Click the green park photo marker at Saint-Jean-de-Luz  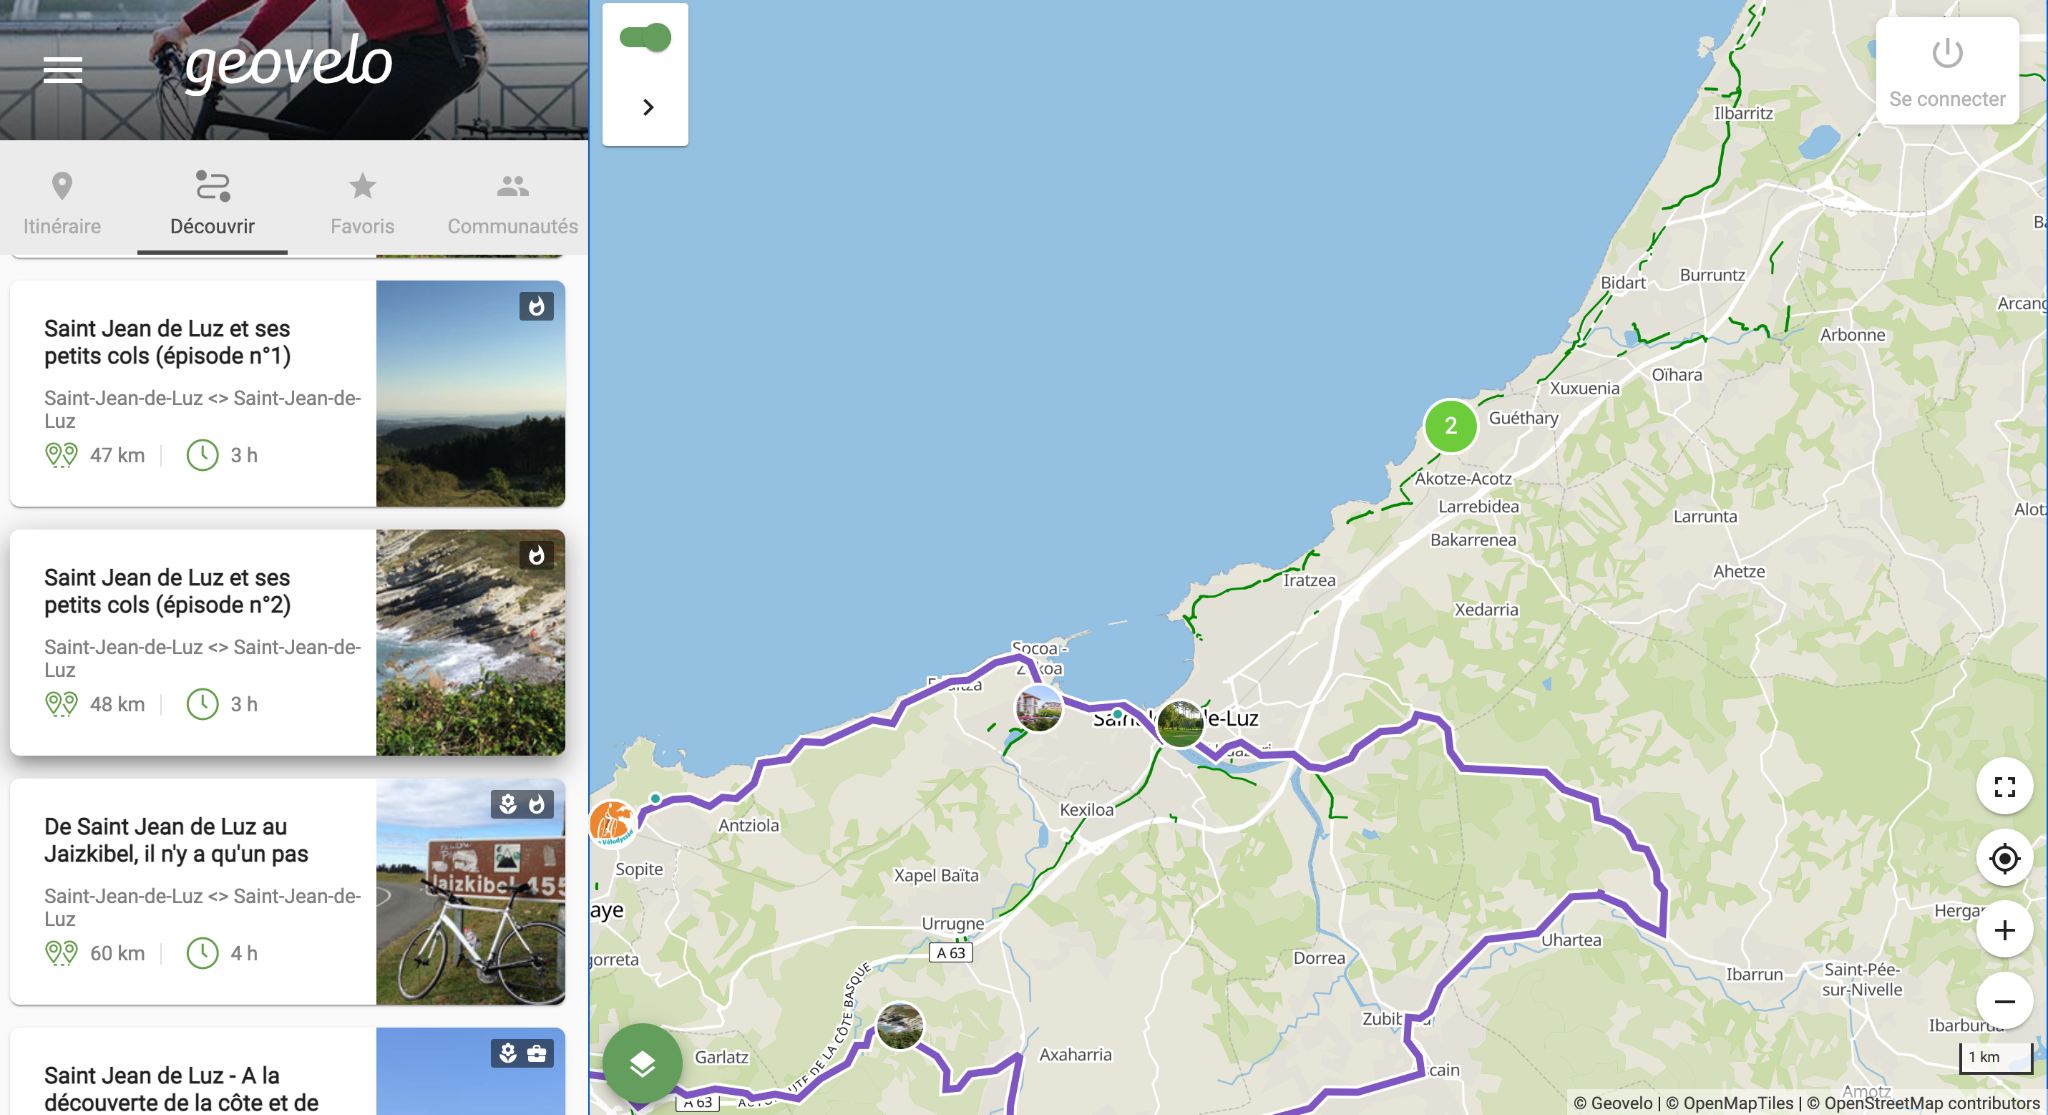point(1180,723)
